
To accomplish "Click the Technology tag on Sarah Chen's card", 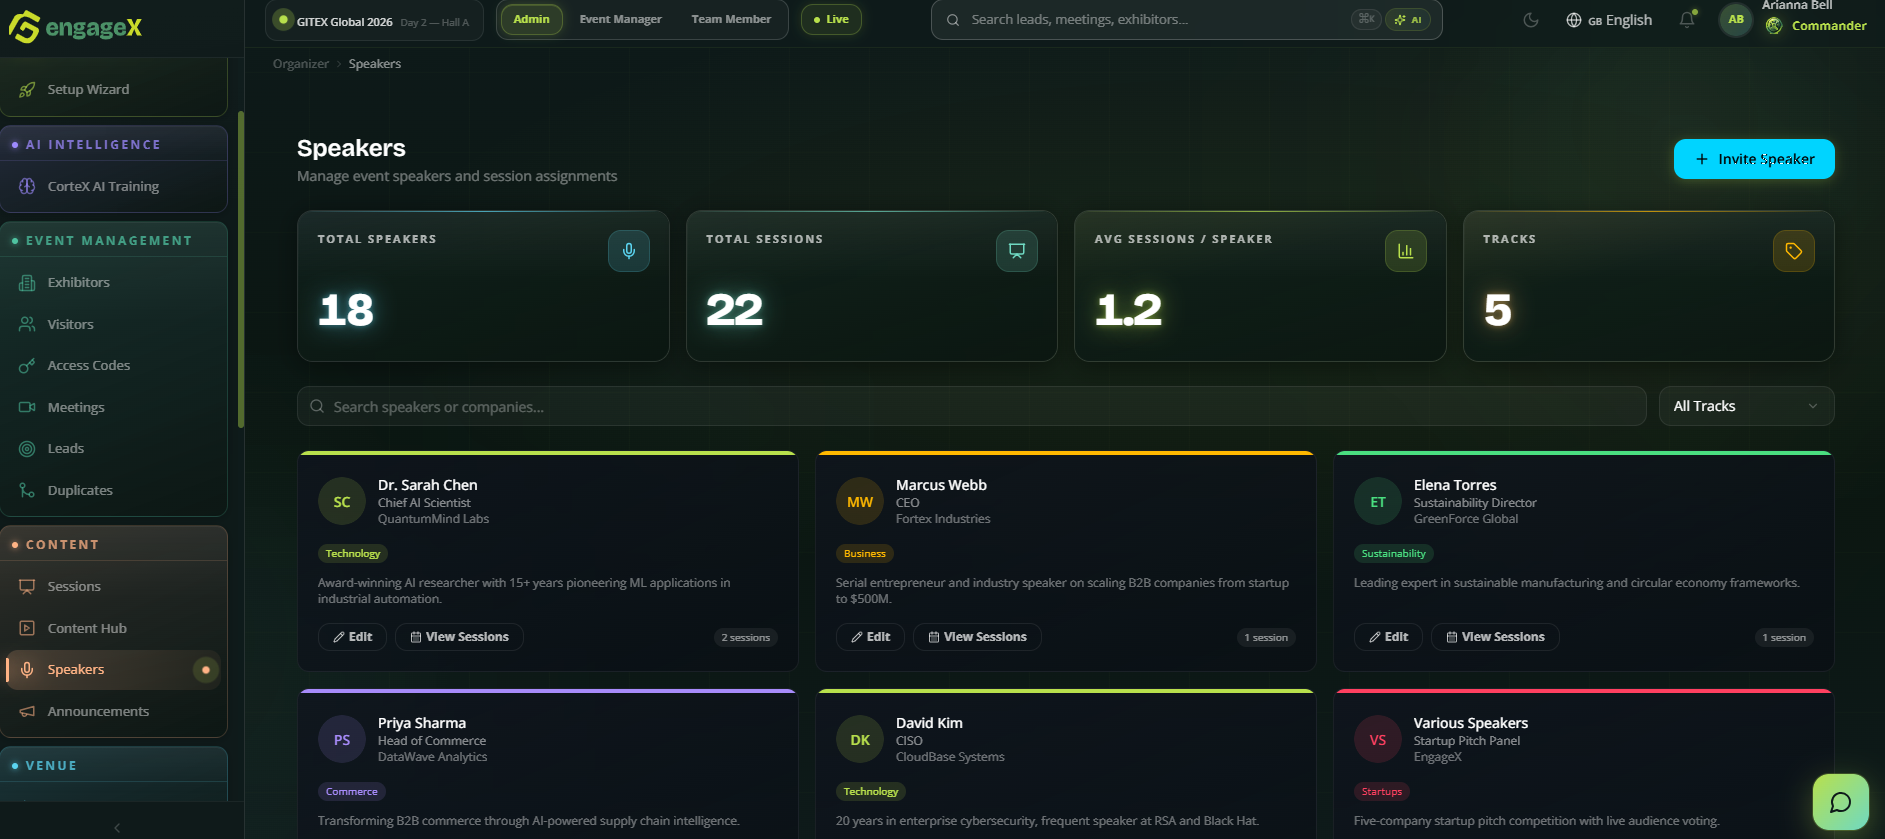I will click(353, 554).
